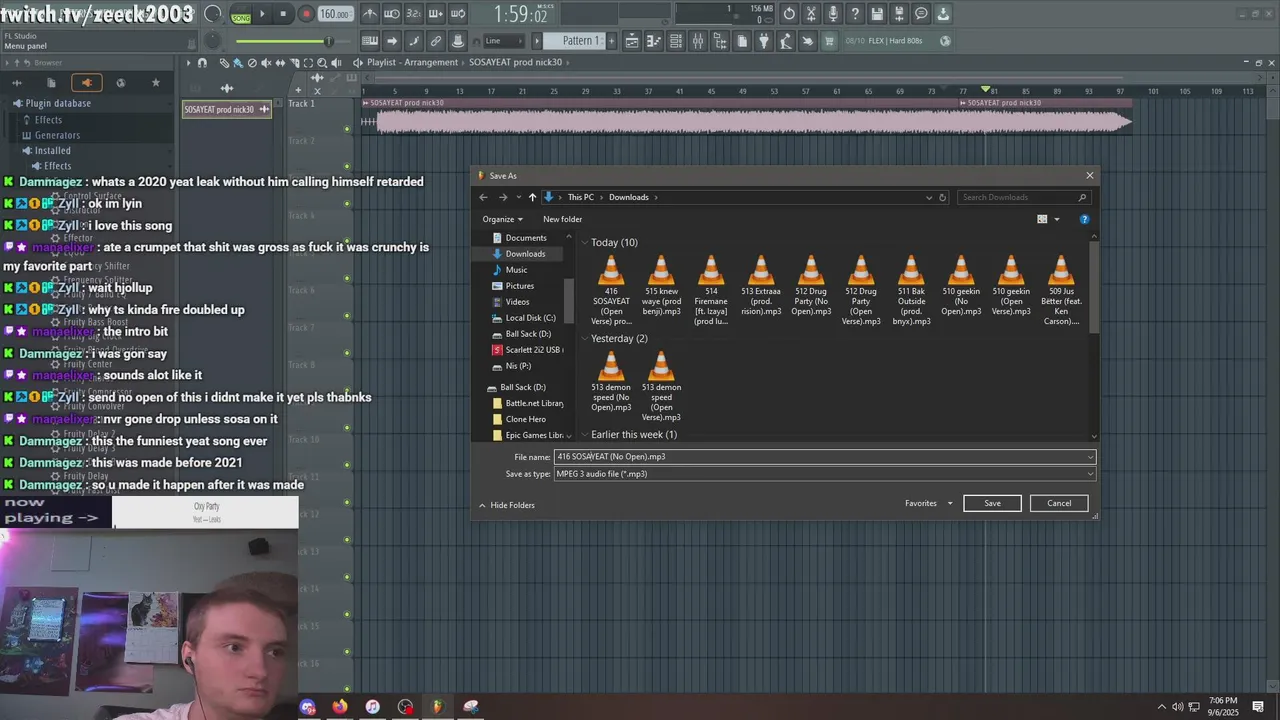Viewport: 1280px width, 720px height.
Task: Adjust the main volume green slider
Action: click(284, 41)
